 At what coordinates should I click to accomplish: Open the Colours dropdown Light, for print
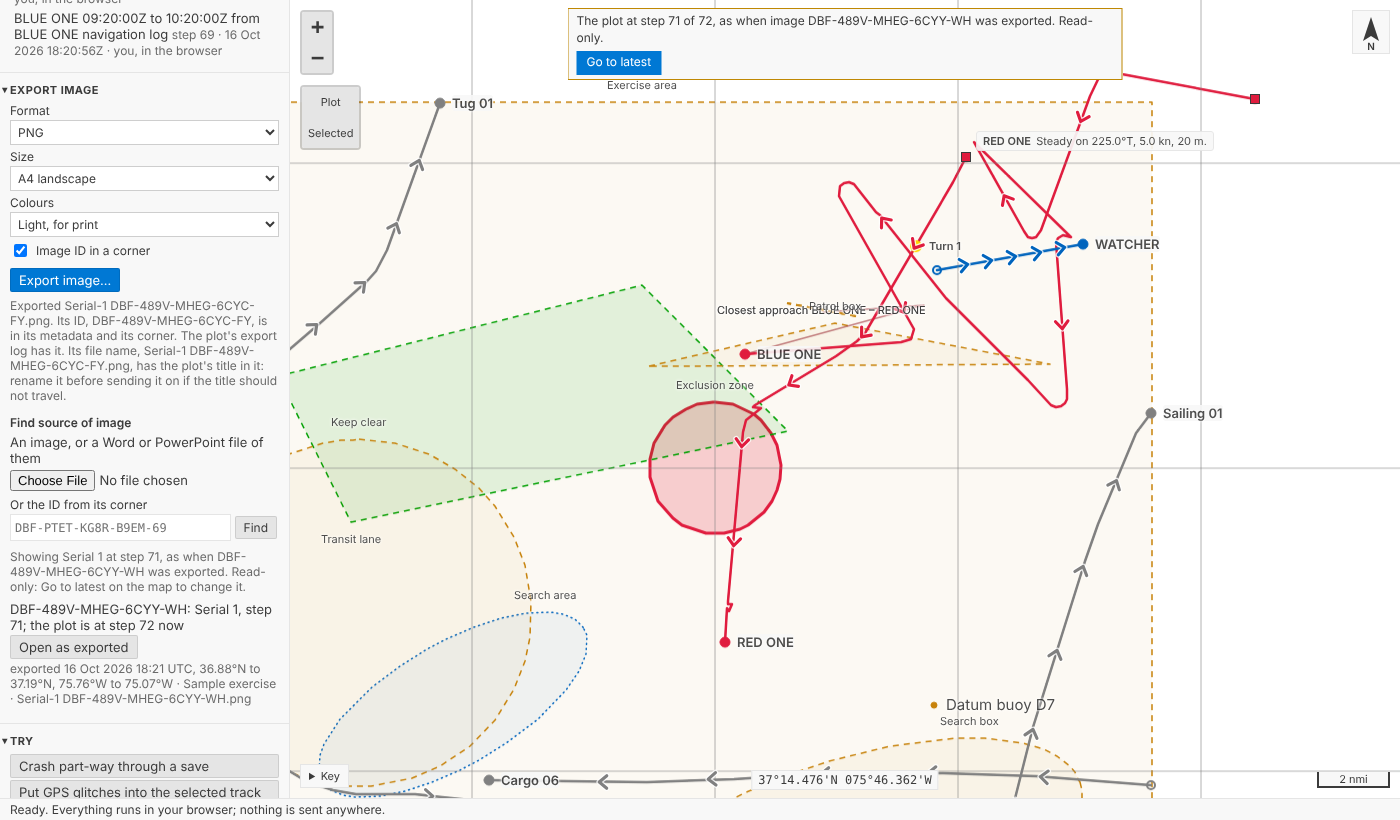[144, 224]
